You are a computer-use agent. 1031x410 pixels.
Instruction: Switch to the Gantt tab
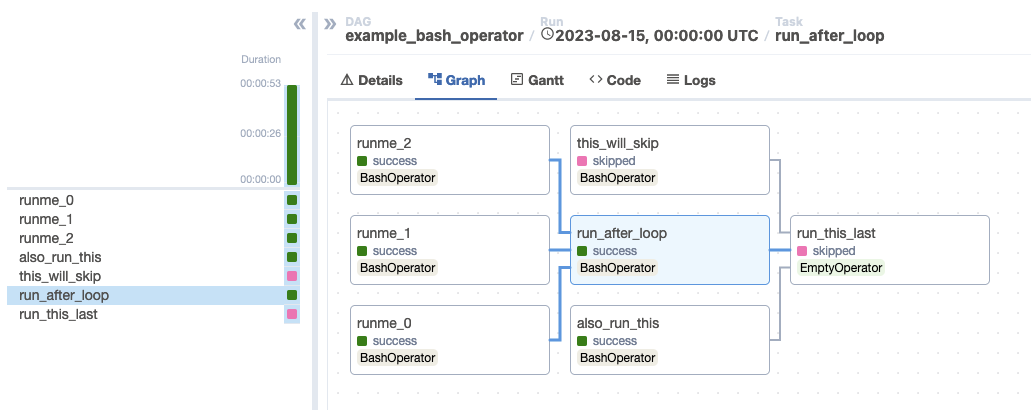[x=537, y=80]
